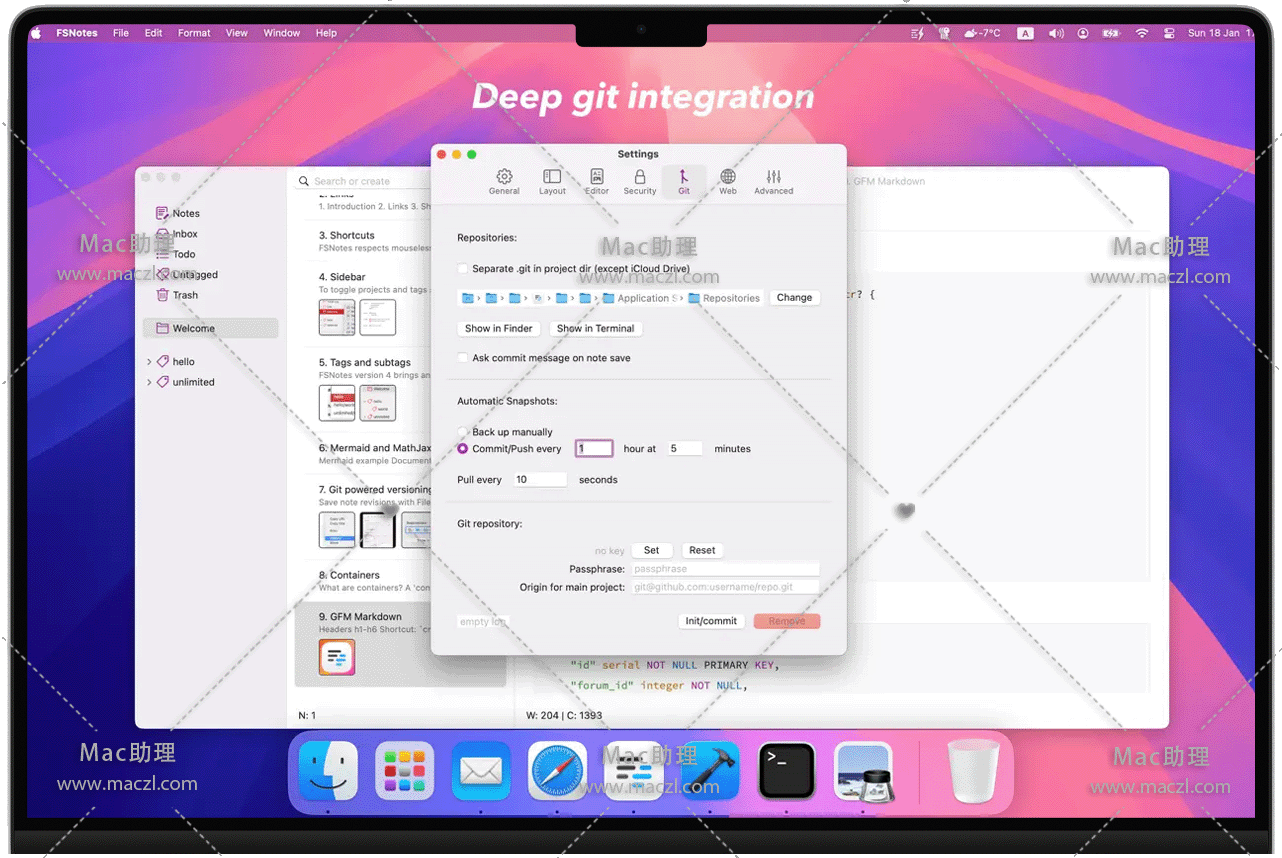Open the Editor settings tab
1282x858 pixels.
597,181
